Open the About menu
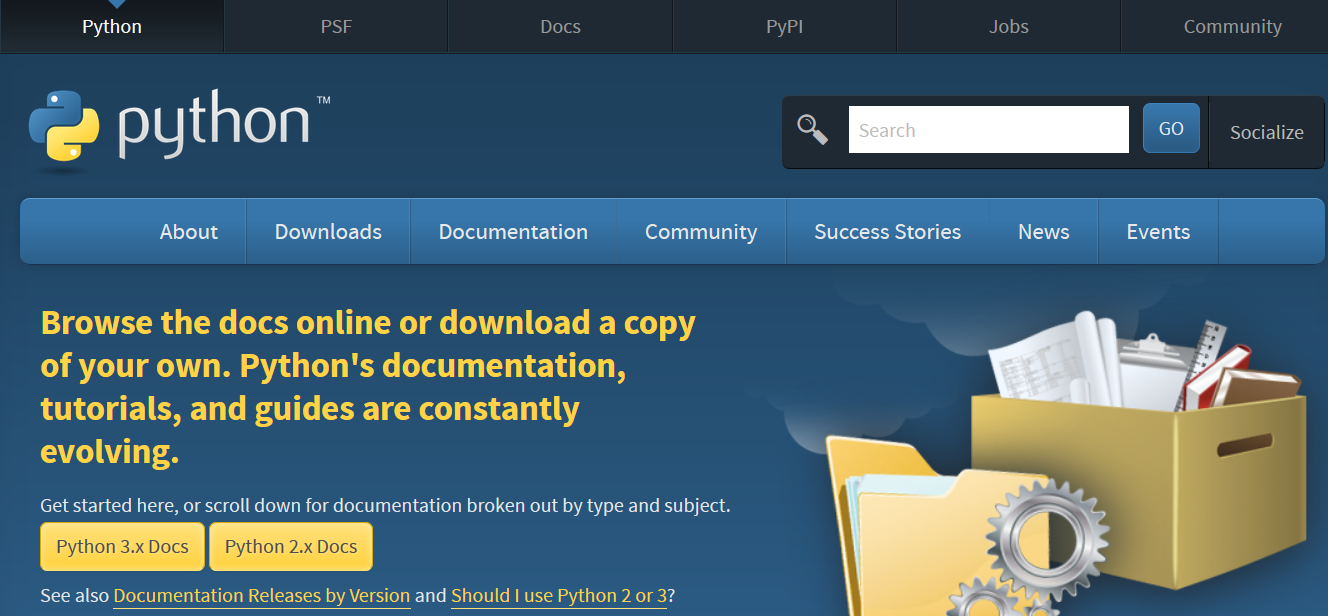Image resolution: width=1328 pixels, height=616 pixels. pos(189,232)
